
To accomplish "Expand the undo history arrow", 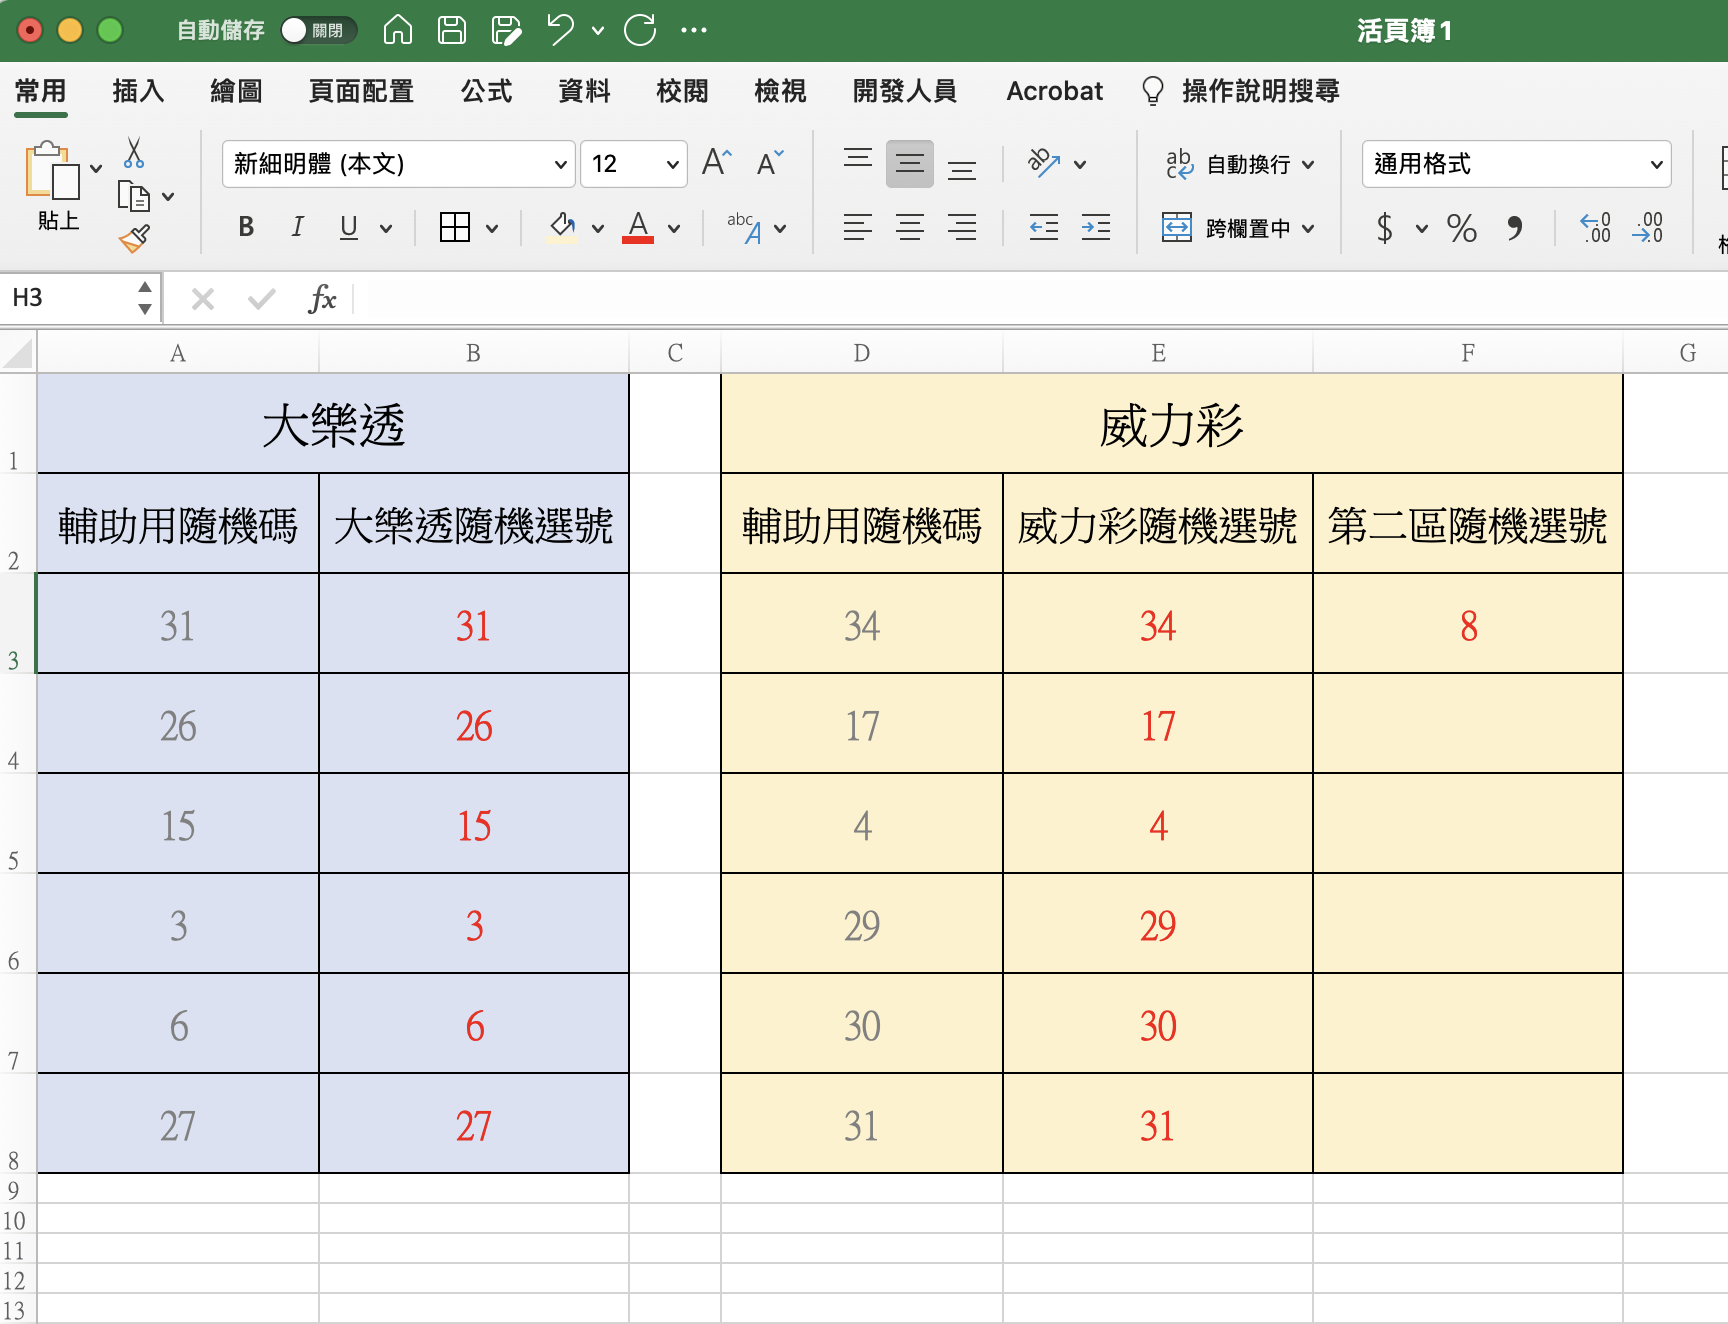I will coord(598,30).
